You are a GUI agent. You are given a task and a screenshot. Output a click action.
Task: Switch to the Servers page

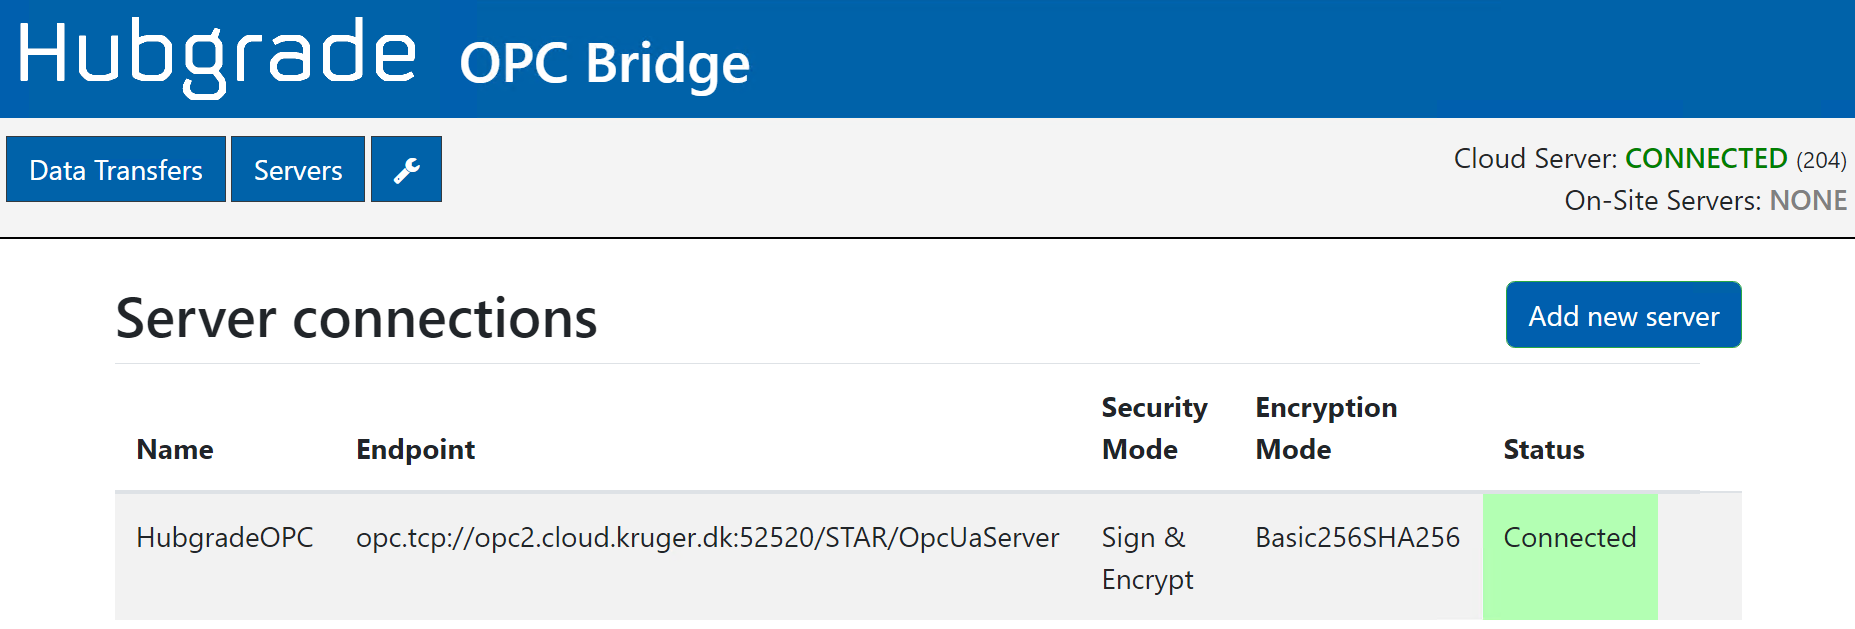298,170
